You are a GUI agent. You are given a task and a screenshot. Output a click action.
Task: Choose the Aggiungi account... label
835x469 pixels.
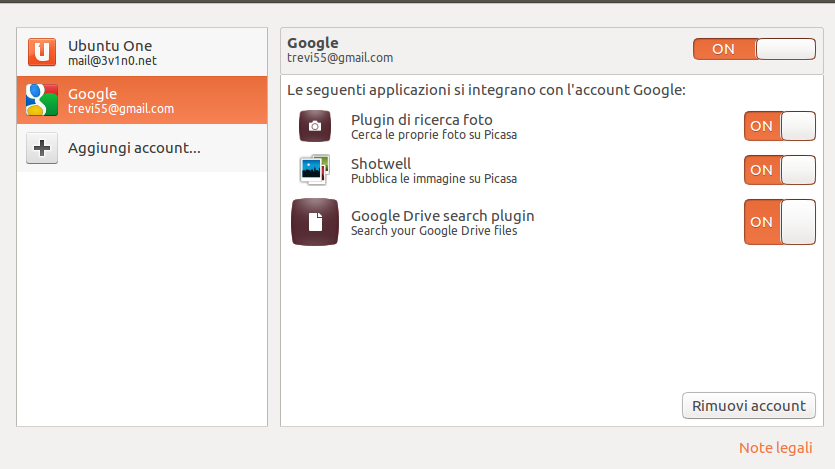click(x=134, y=148)
